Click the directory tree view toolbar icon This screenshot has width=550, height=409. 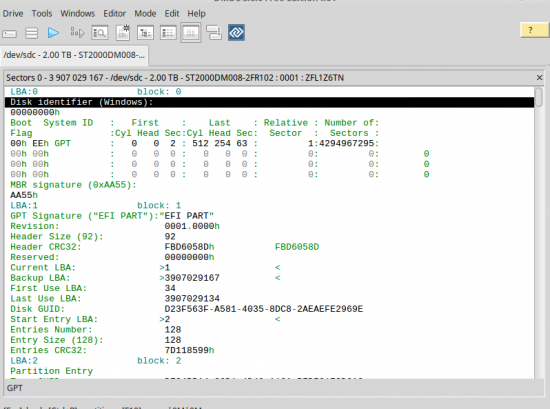click(145, 33)
